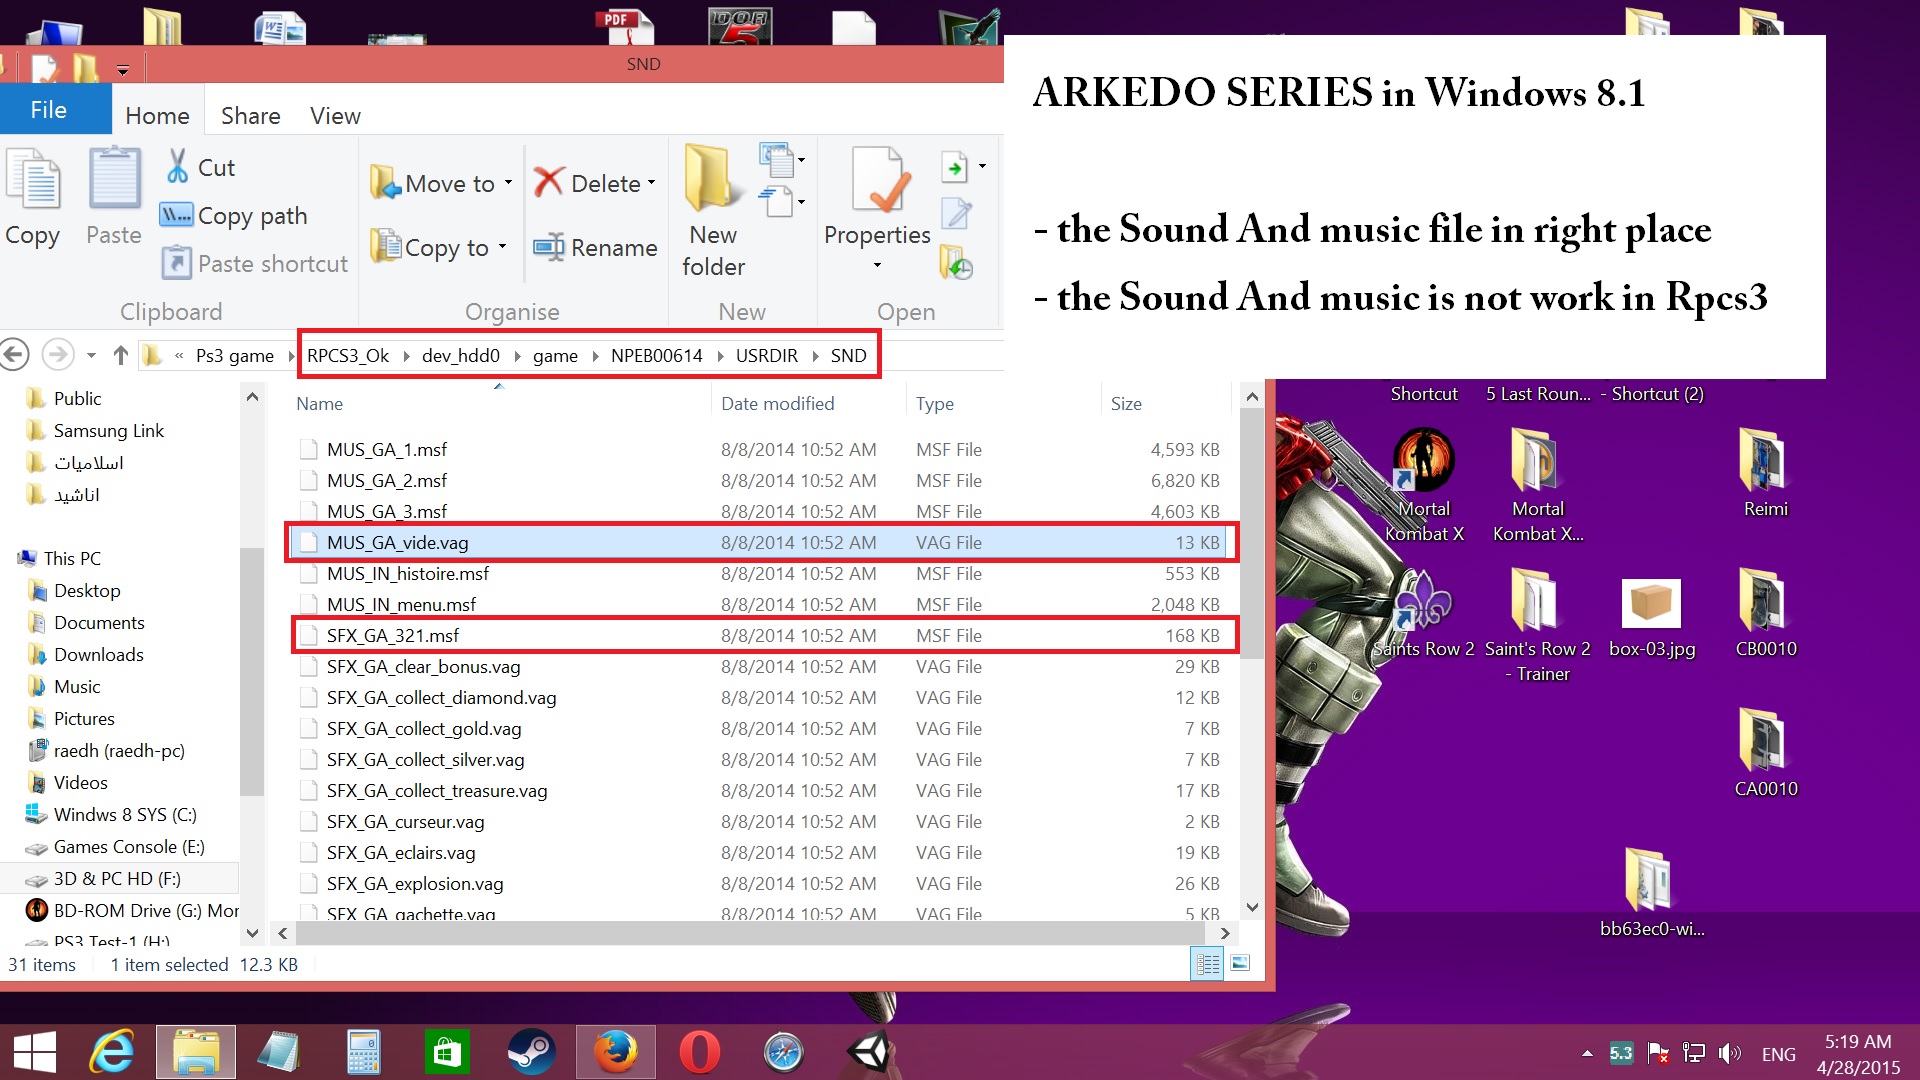This screenshot has width=1920, height=1080.
Task: Open recent locations dropdown arrow
Action: click(91, 355)
